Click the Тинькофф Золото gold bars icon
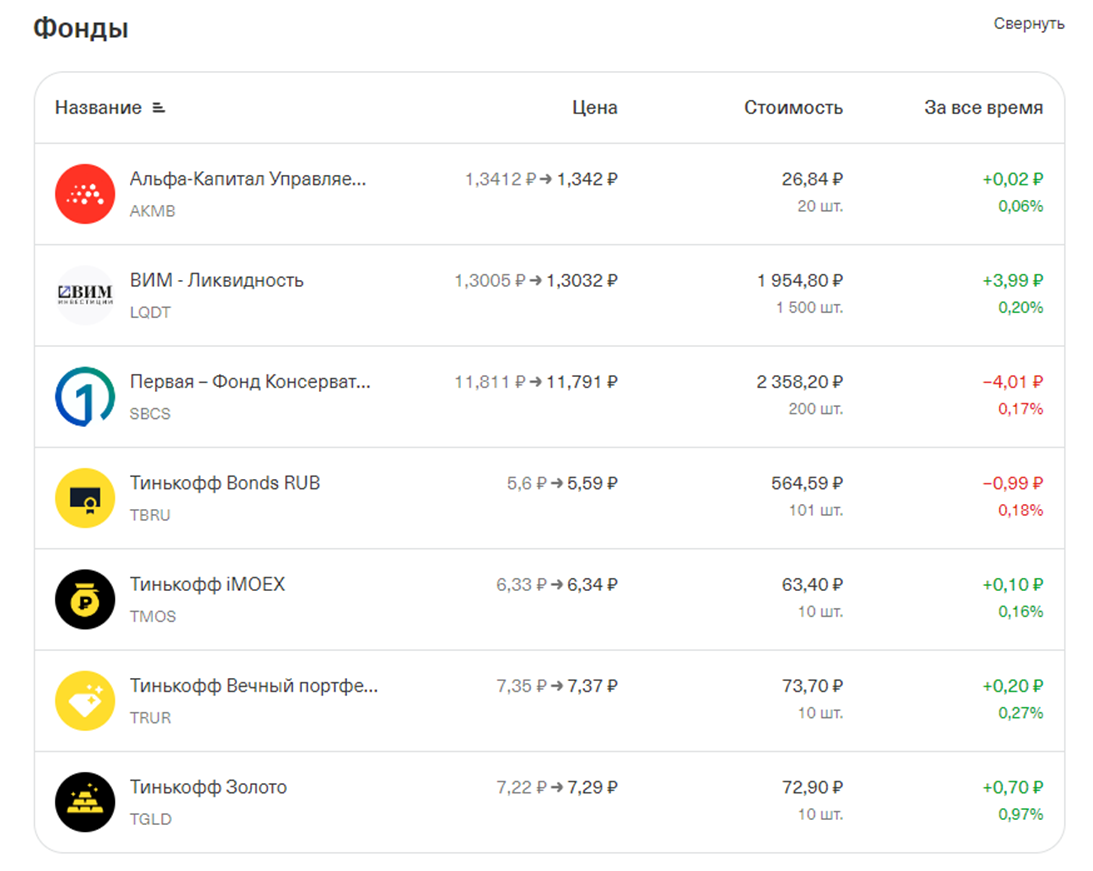Screen dimensions: 1093x871 point(85,802)
